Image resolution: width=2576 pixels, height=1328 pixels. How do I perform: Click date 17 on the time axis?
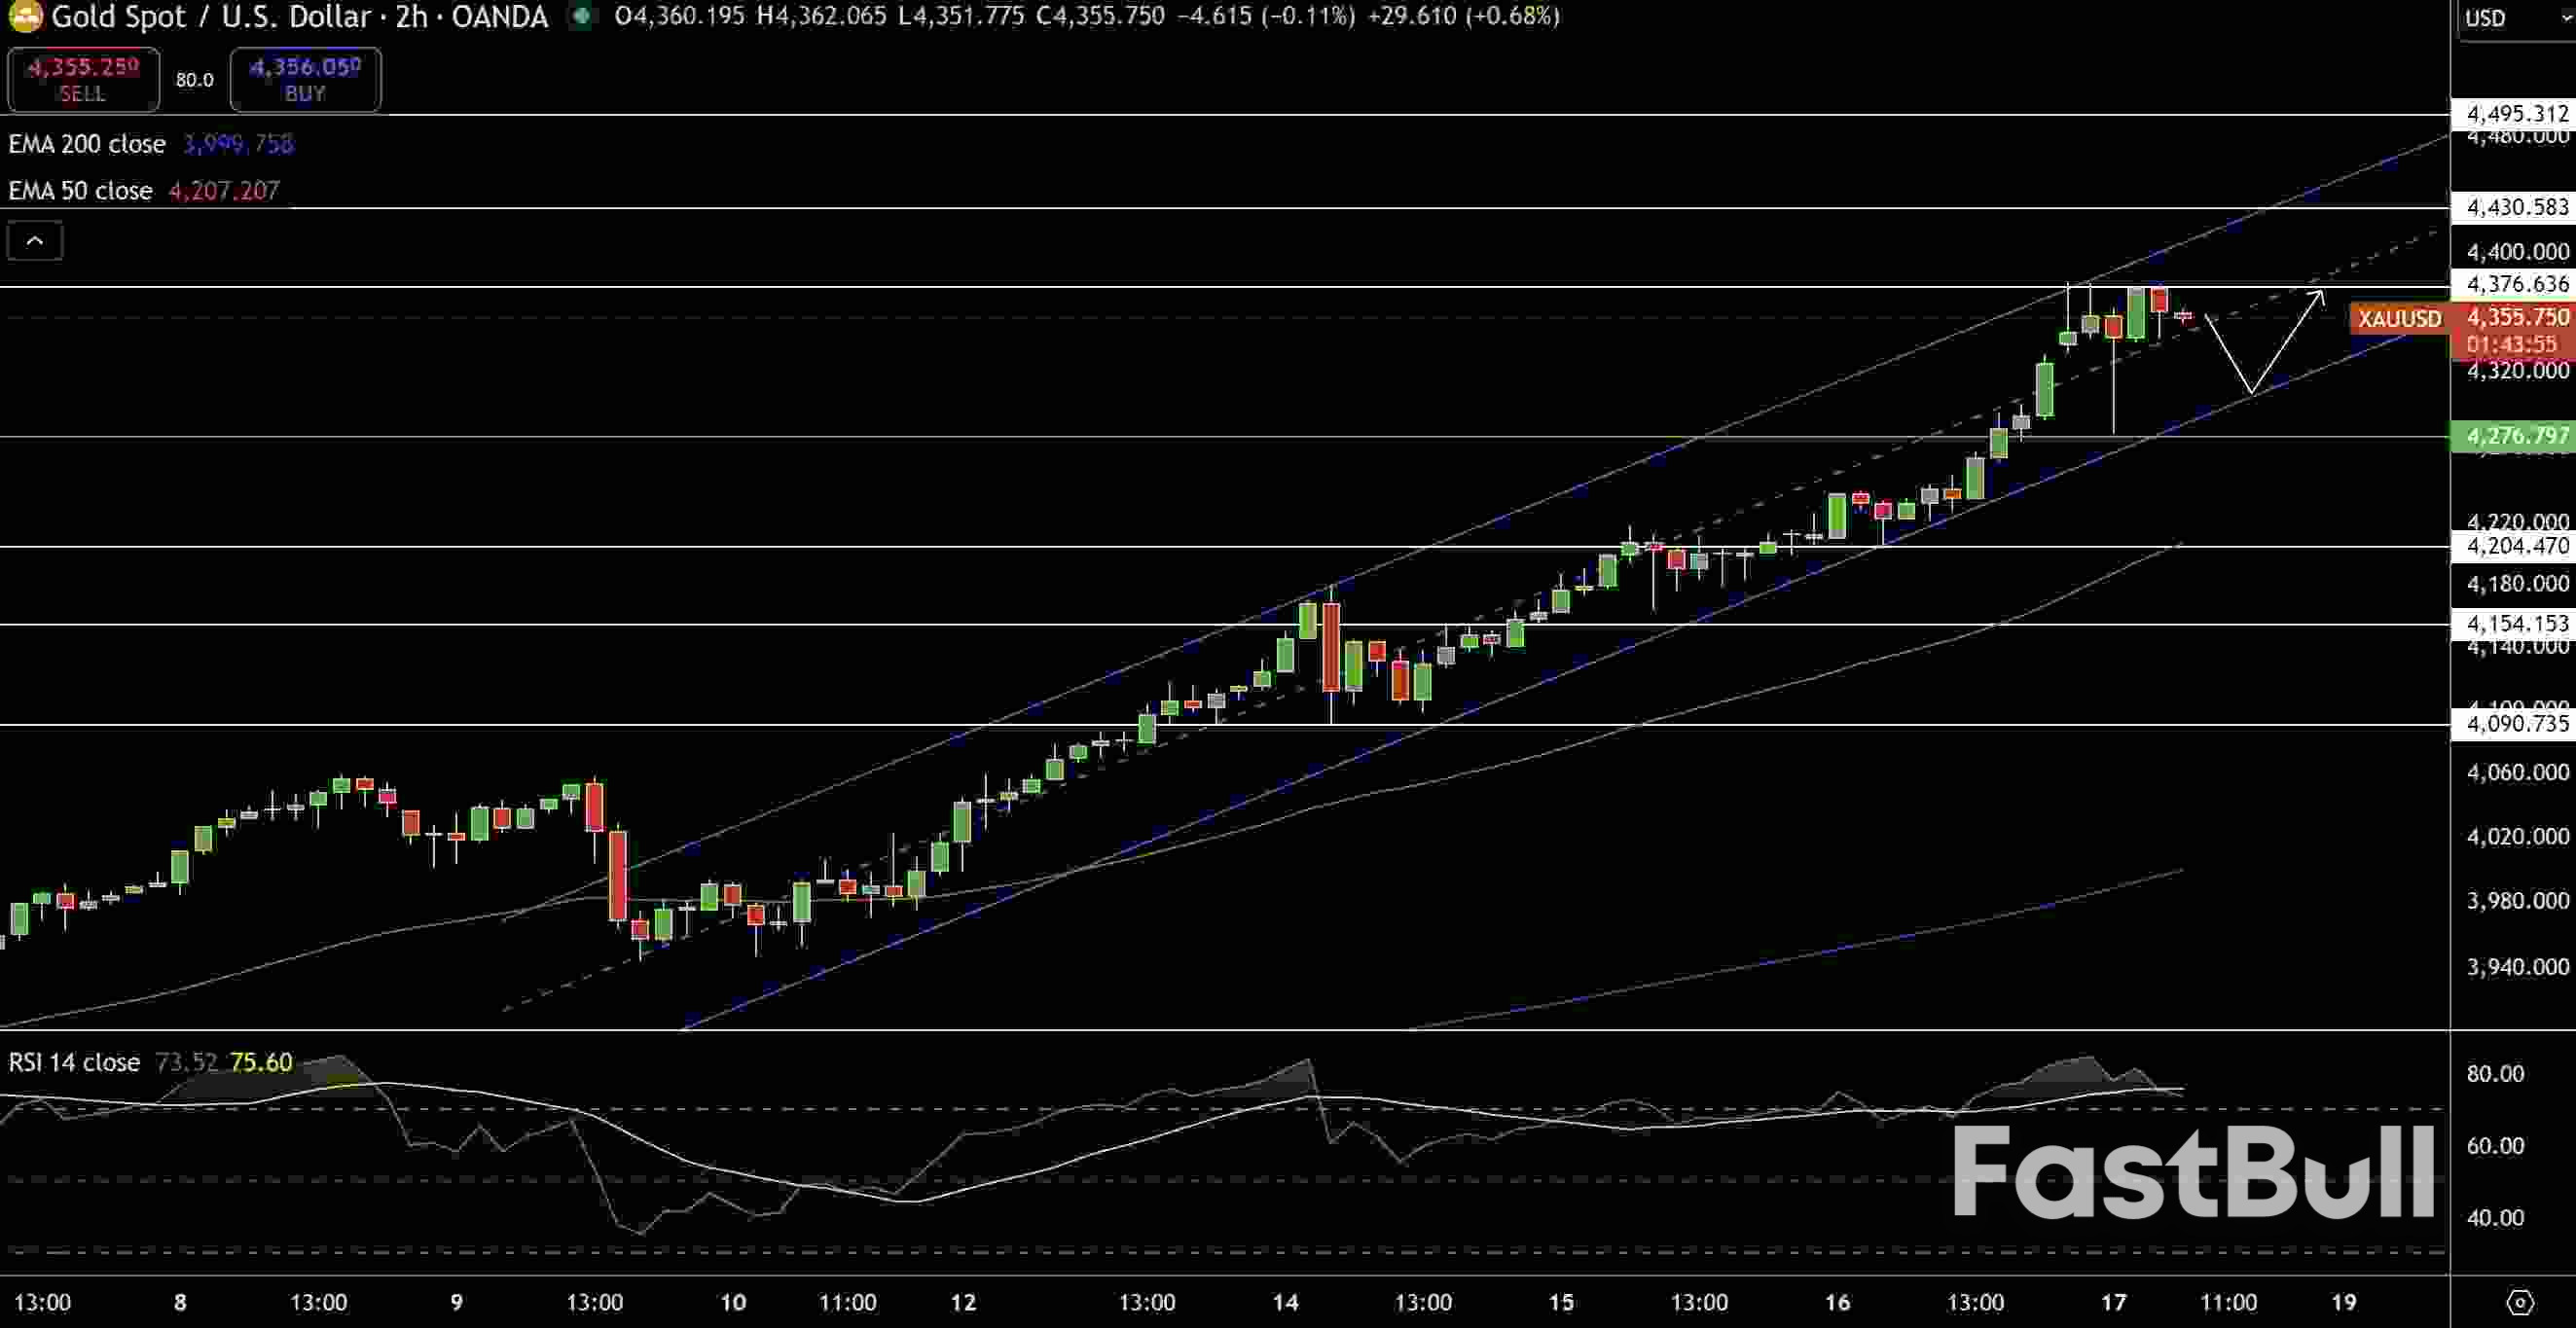coord(2113,1302)
